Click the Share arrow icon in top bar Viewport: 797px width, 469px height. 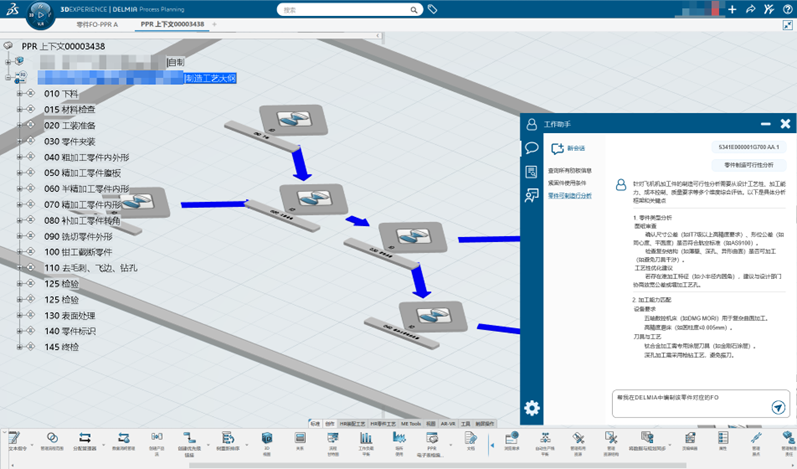click(x=750, y=9)
